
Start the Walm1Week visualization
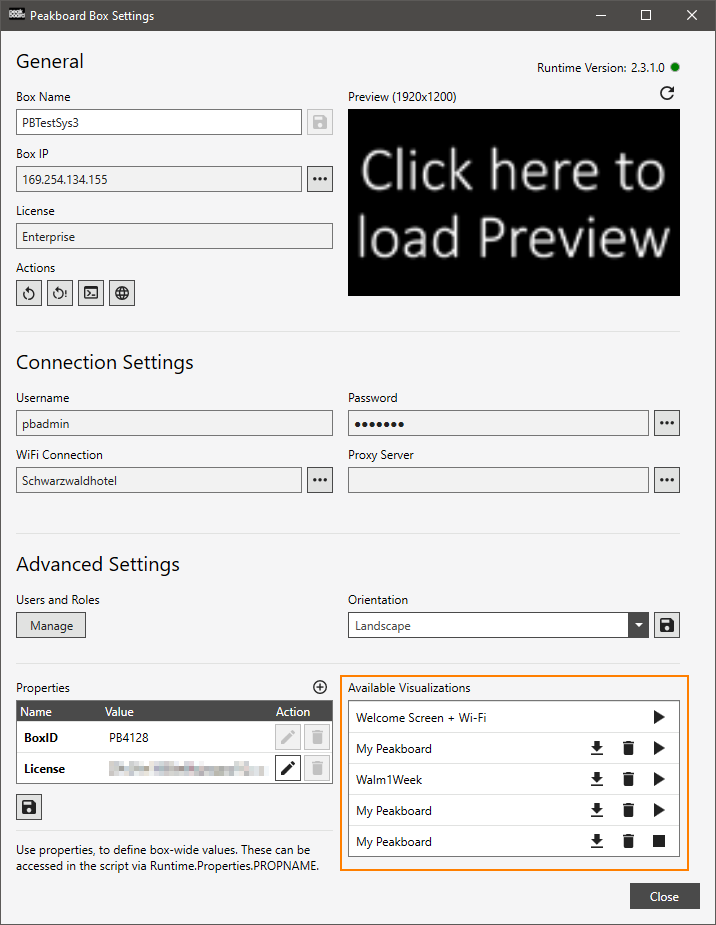tap(659, 779)
